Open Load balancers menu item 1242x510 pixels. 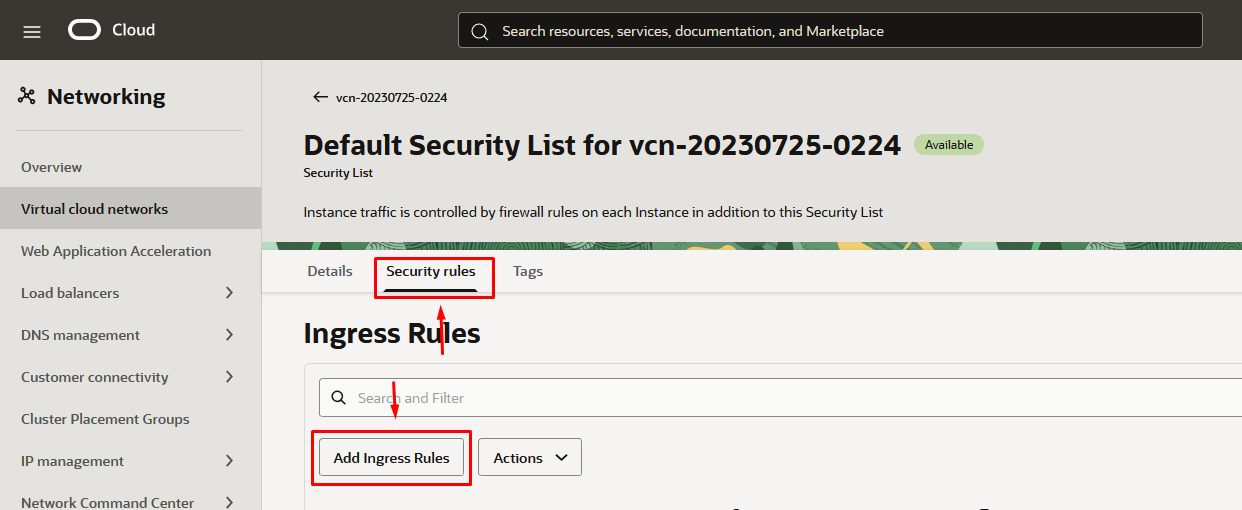click(70, 293)
